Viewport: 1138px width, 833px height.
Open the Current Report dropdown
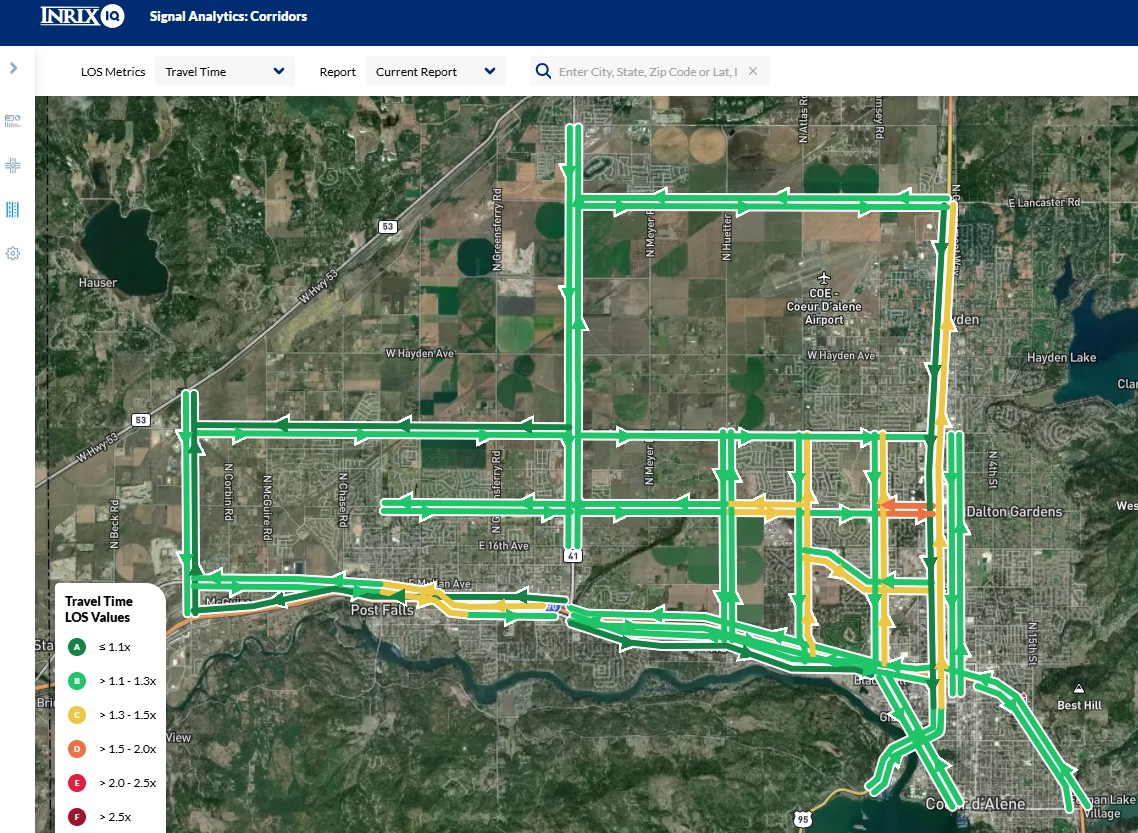435,72
